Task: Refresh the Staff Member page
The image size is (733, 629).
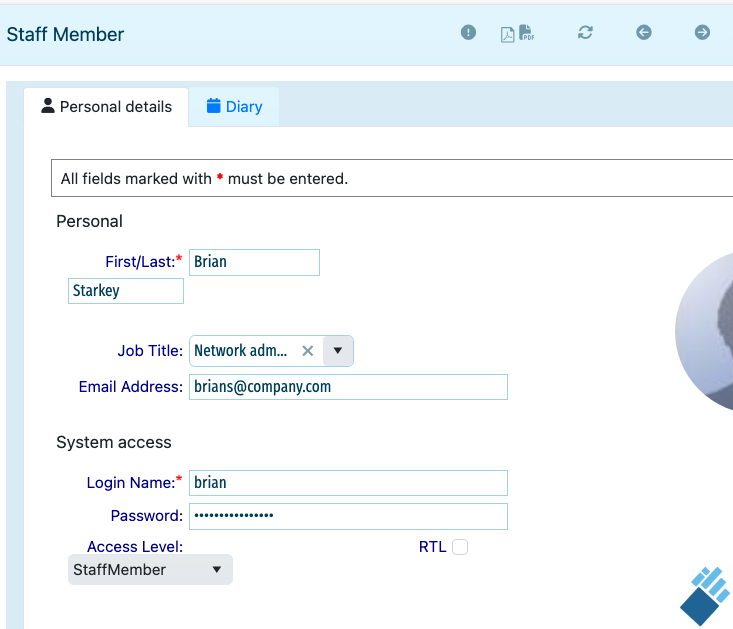Action: point(585,32)
